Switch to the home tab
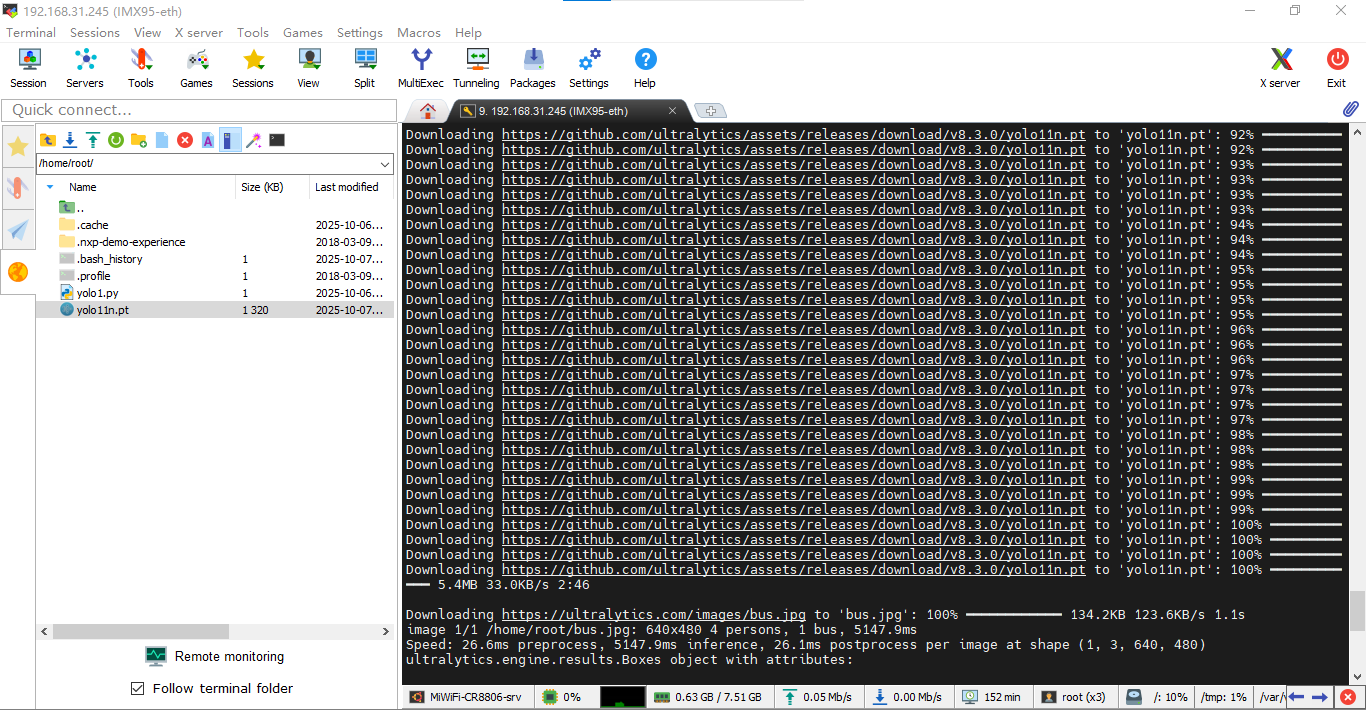 tap(428, 110)
